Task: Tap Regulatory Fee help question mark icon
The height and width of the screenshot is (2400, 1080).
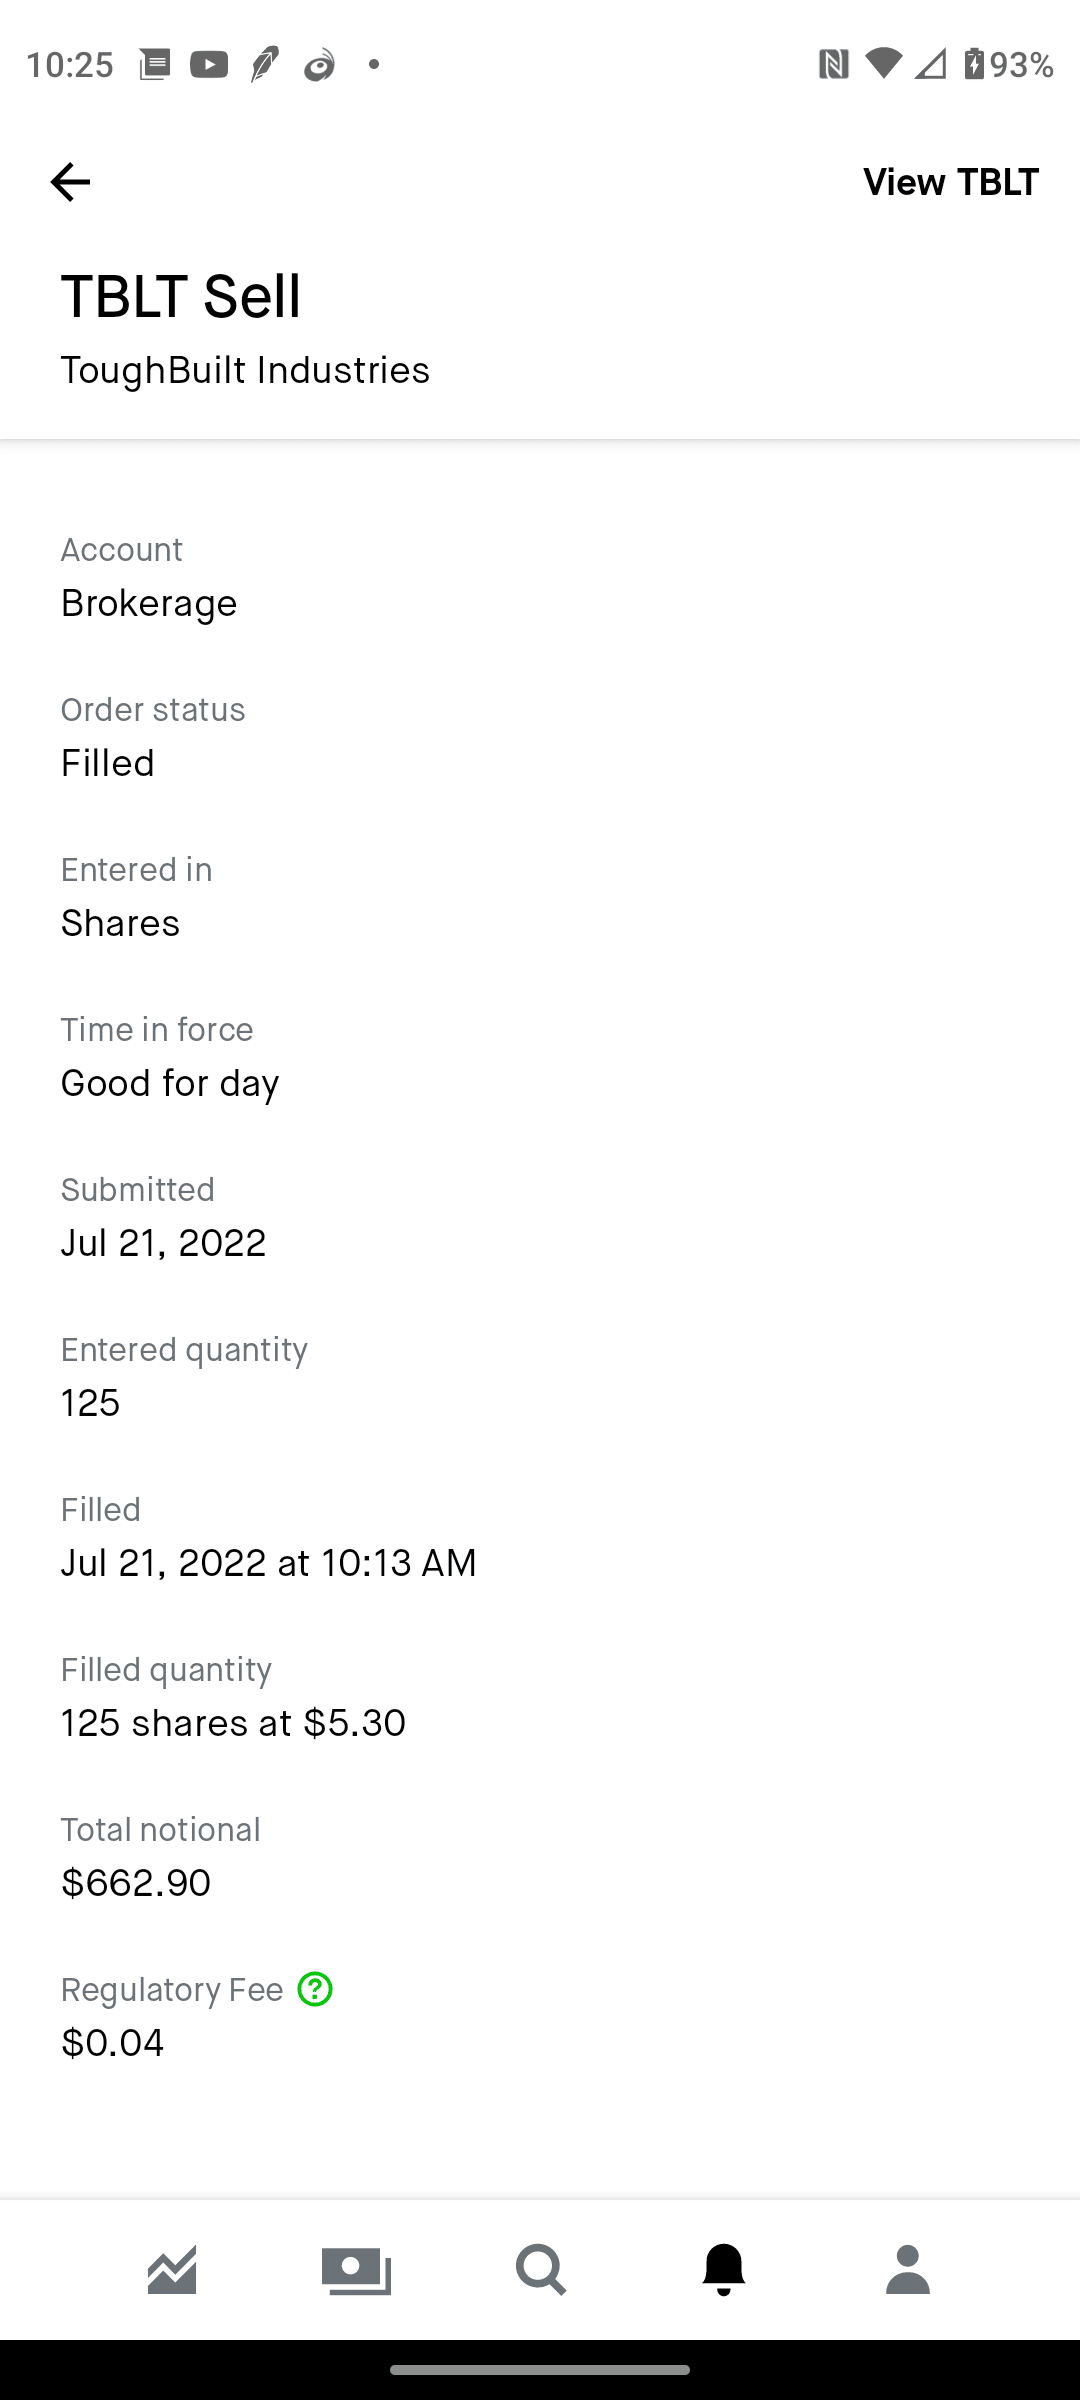Action: click(x=315, y=1989)
